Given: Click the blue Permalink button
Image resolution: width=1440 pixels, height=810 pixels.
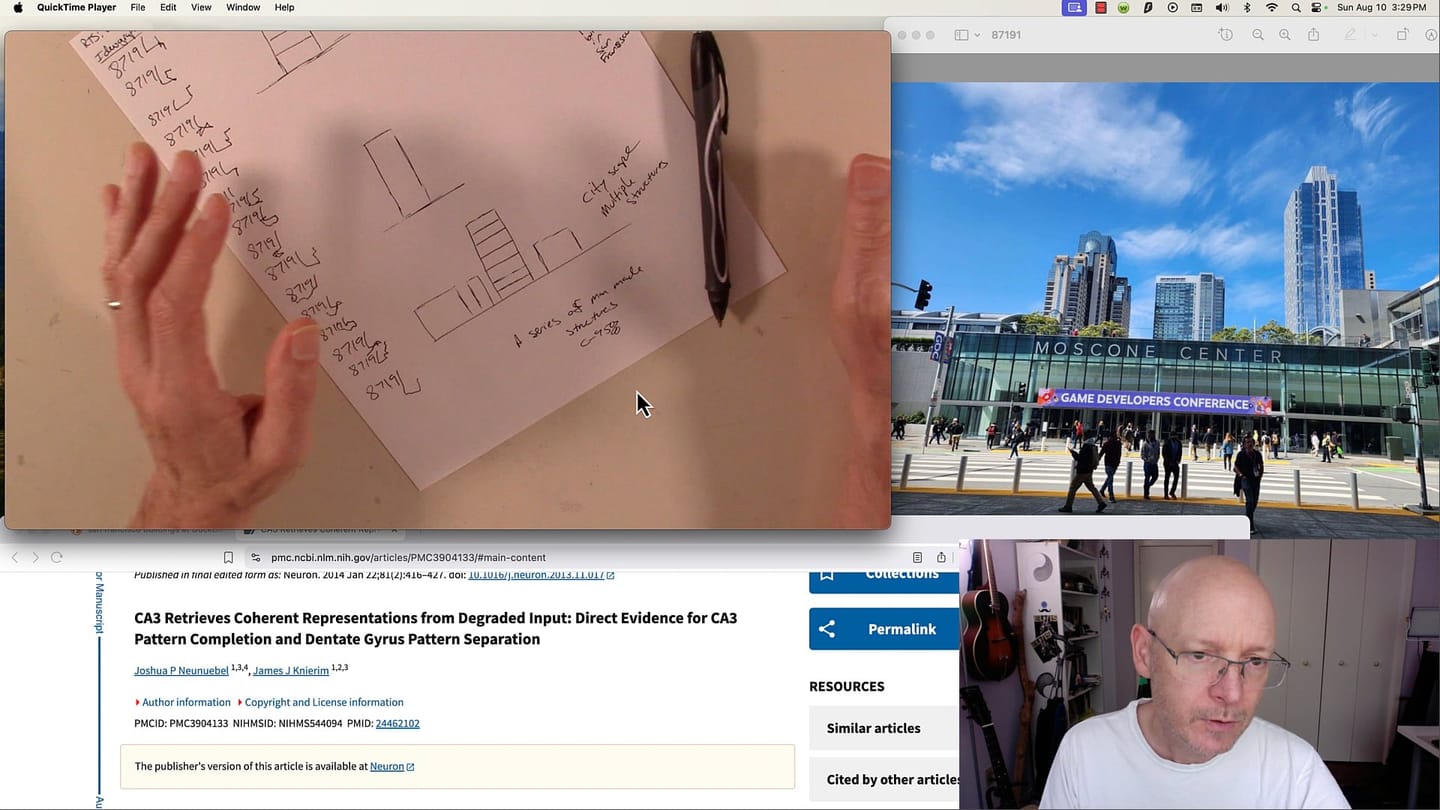Looking at the screenshot, I should (884, 629).
